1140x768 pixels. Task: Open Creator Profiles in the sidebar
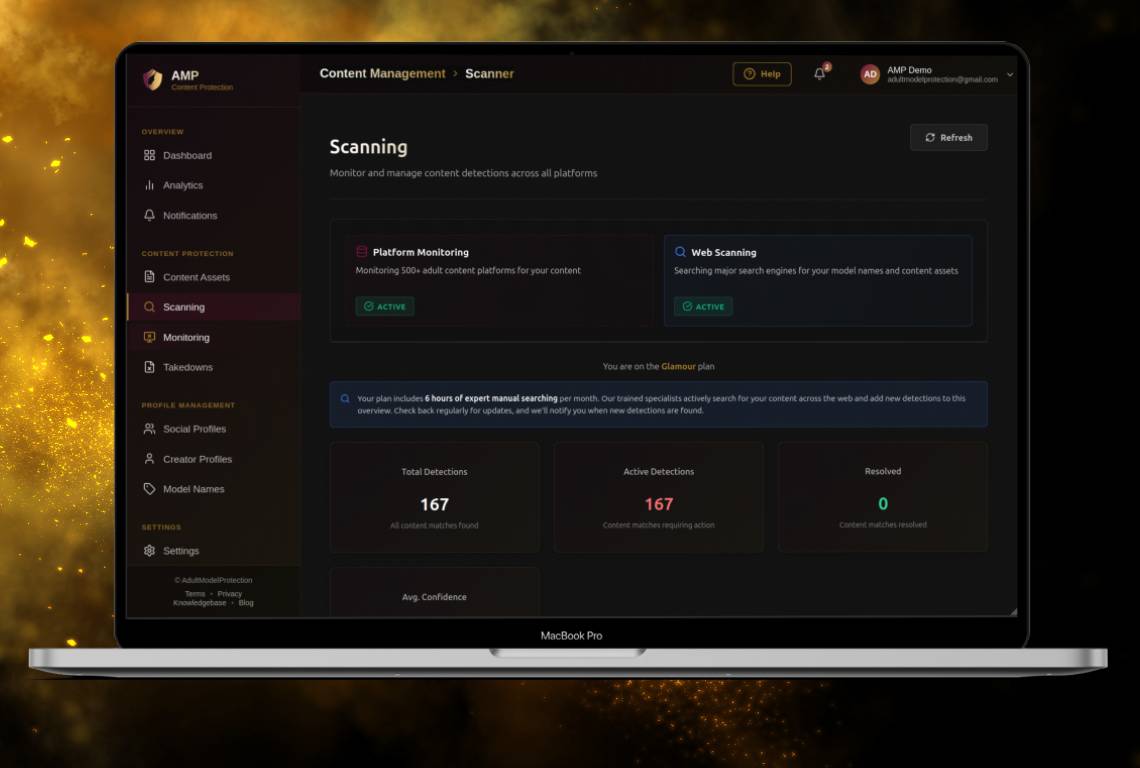(195, 459)
